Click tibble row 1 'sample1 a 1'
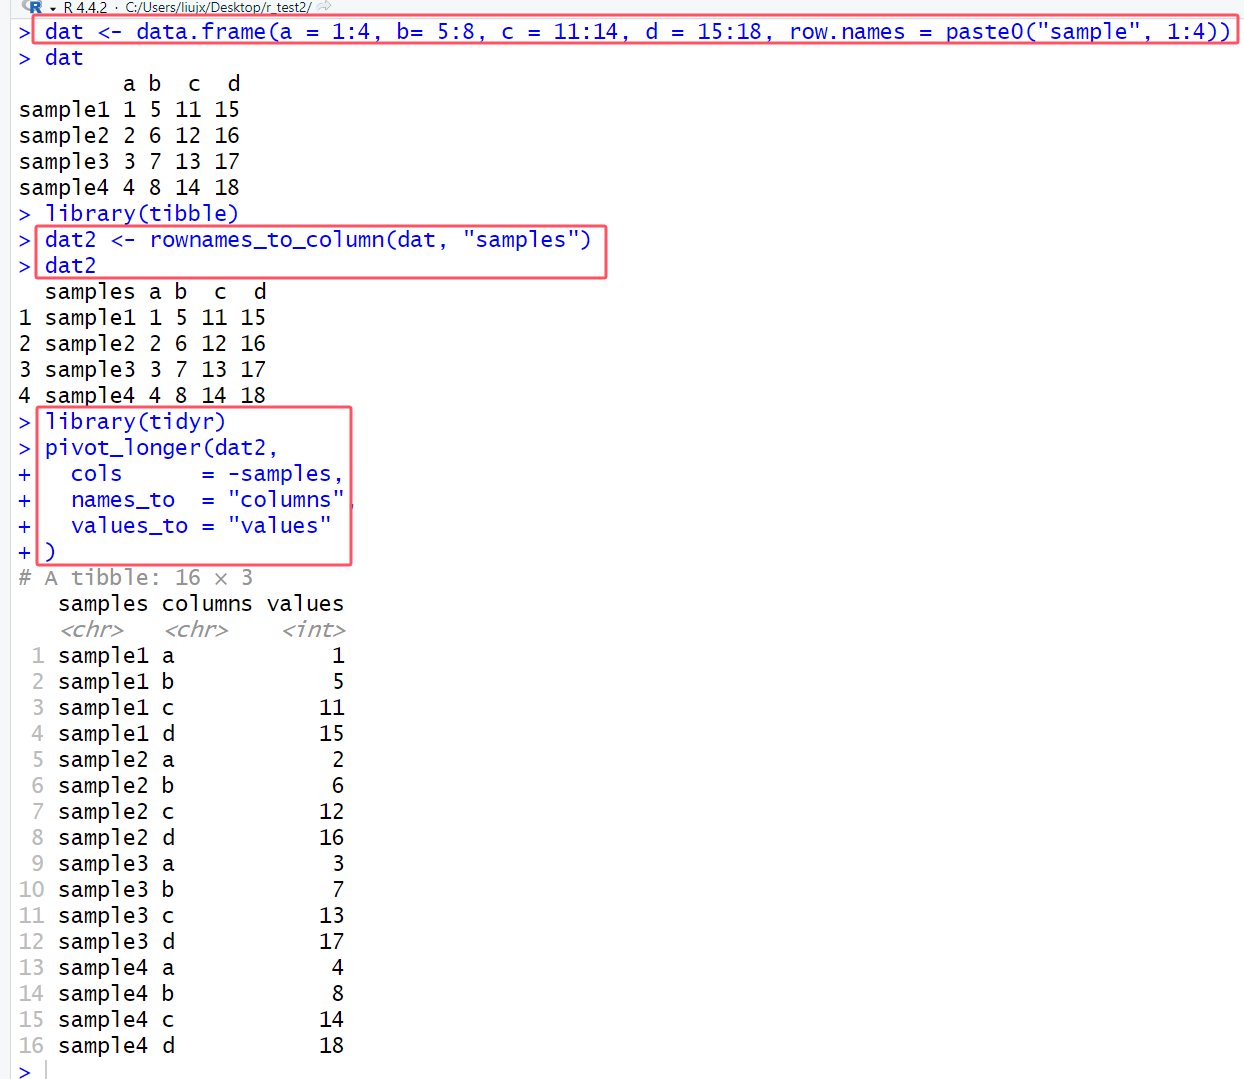 coord(187,656)
